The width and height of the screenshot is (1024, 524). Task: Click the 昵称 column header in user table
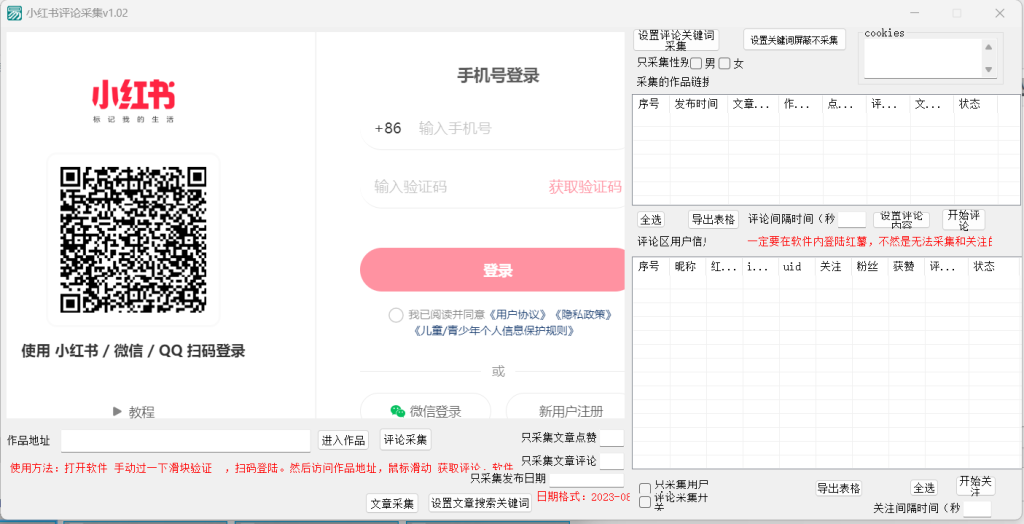click(685, 266)
